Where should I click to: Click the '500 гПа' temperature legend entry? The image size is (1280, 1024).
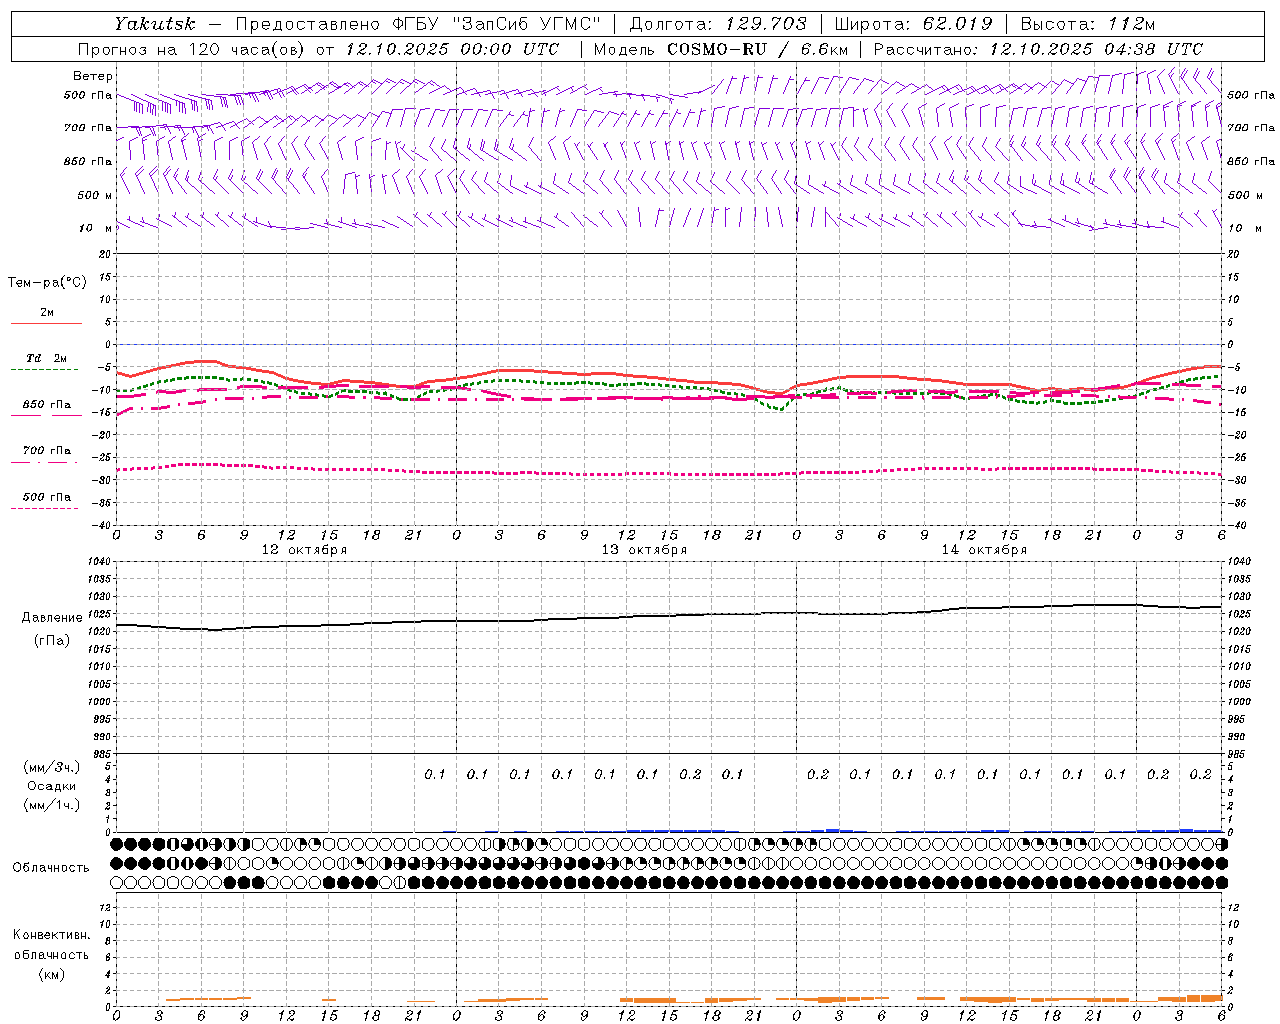[47, 497]
